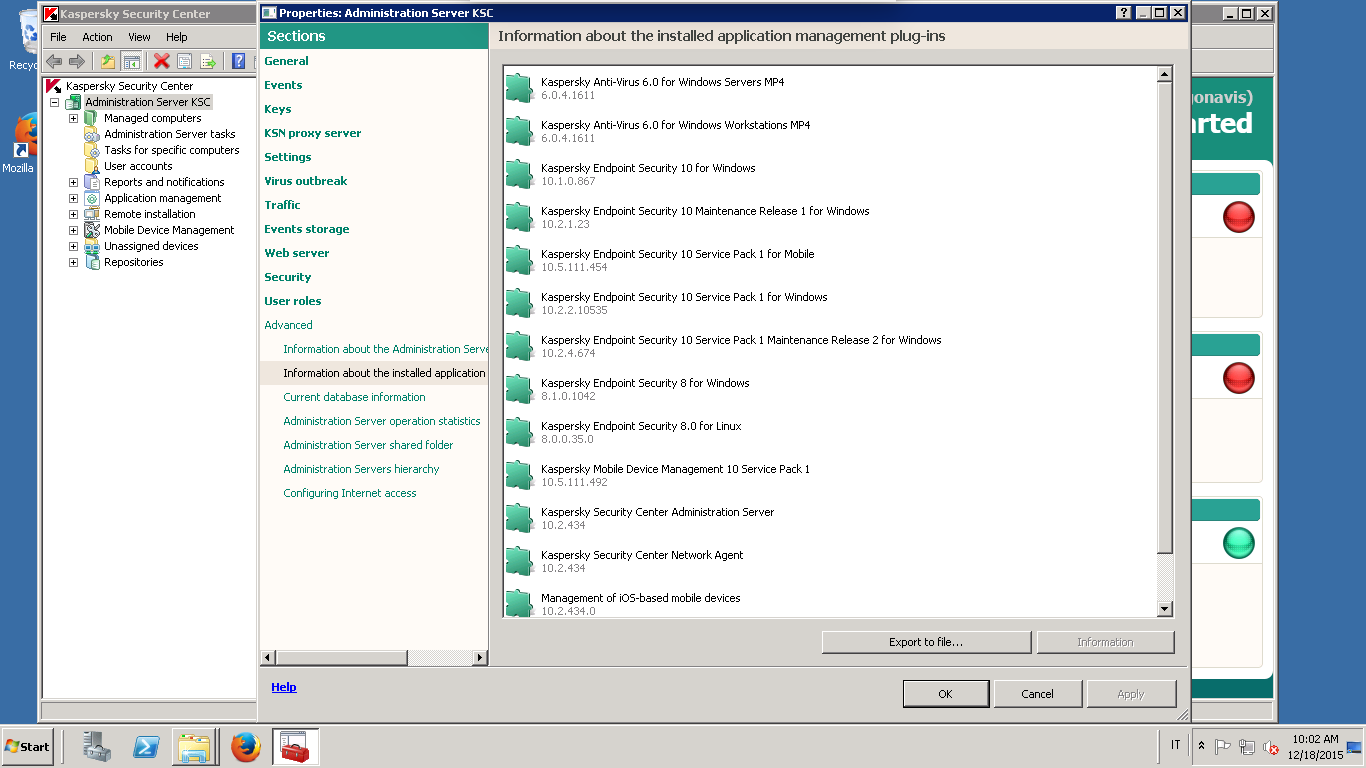Click the Export to file... button

pyautogui.click(x=926, y=642)
